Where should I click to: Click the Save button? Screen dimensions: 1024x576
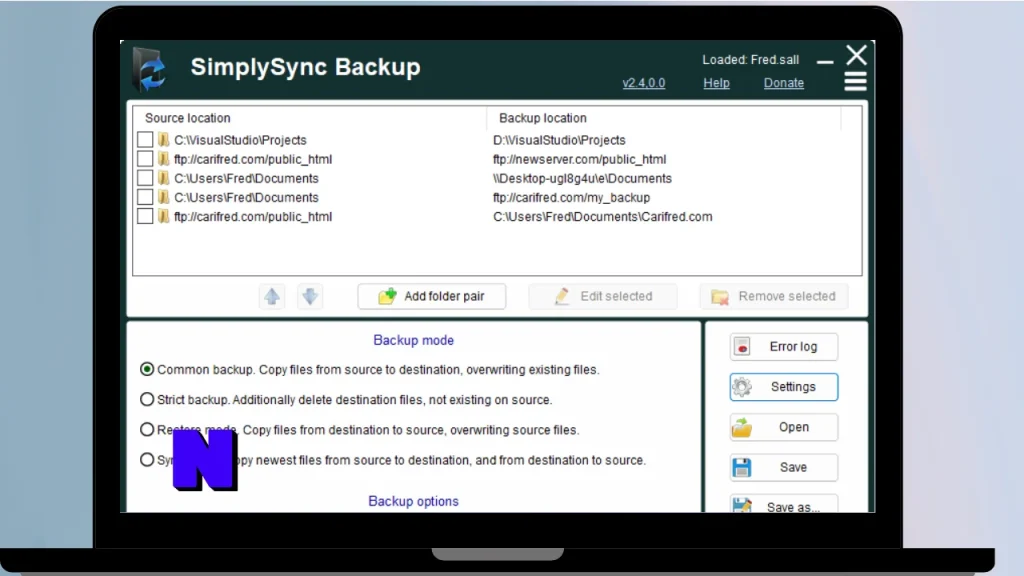tap(784, 468)
